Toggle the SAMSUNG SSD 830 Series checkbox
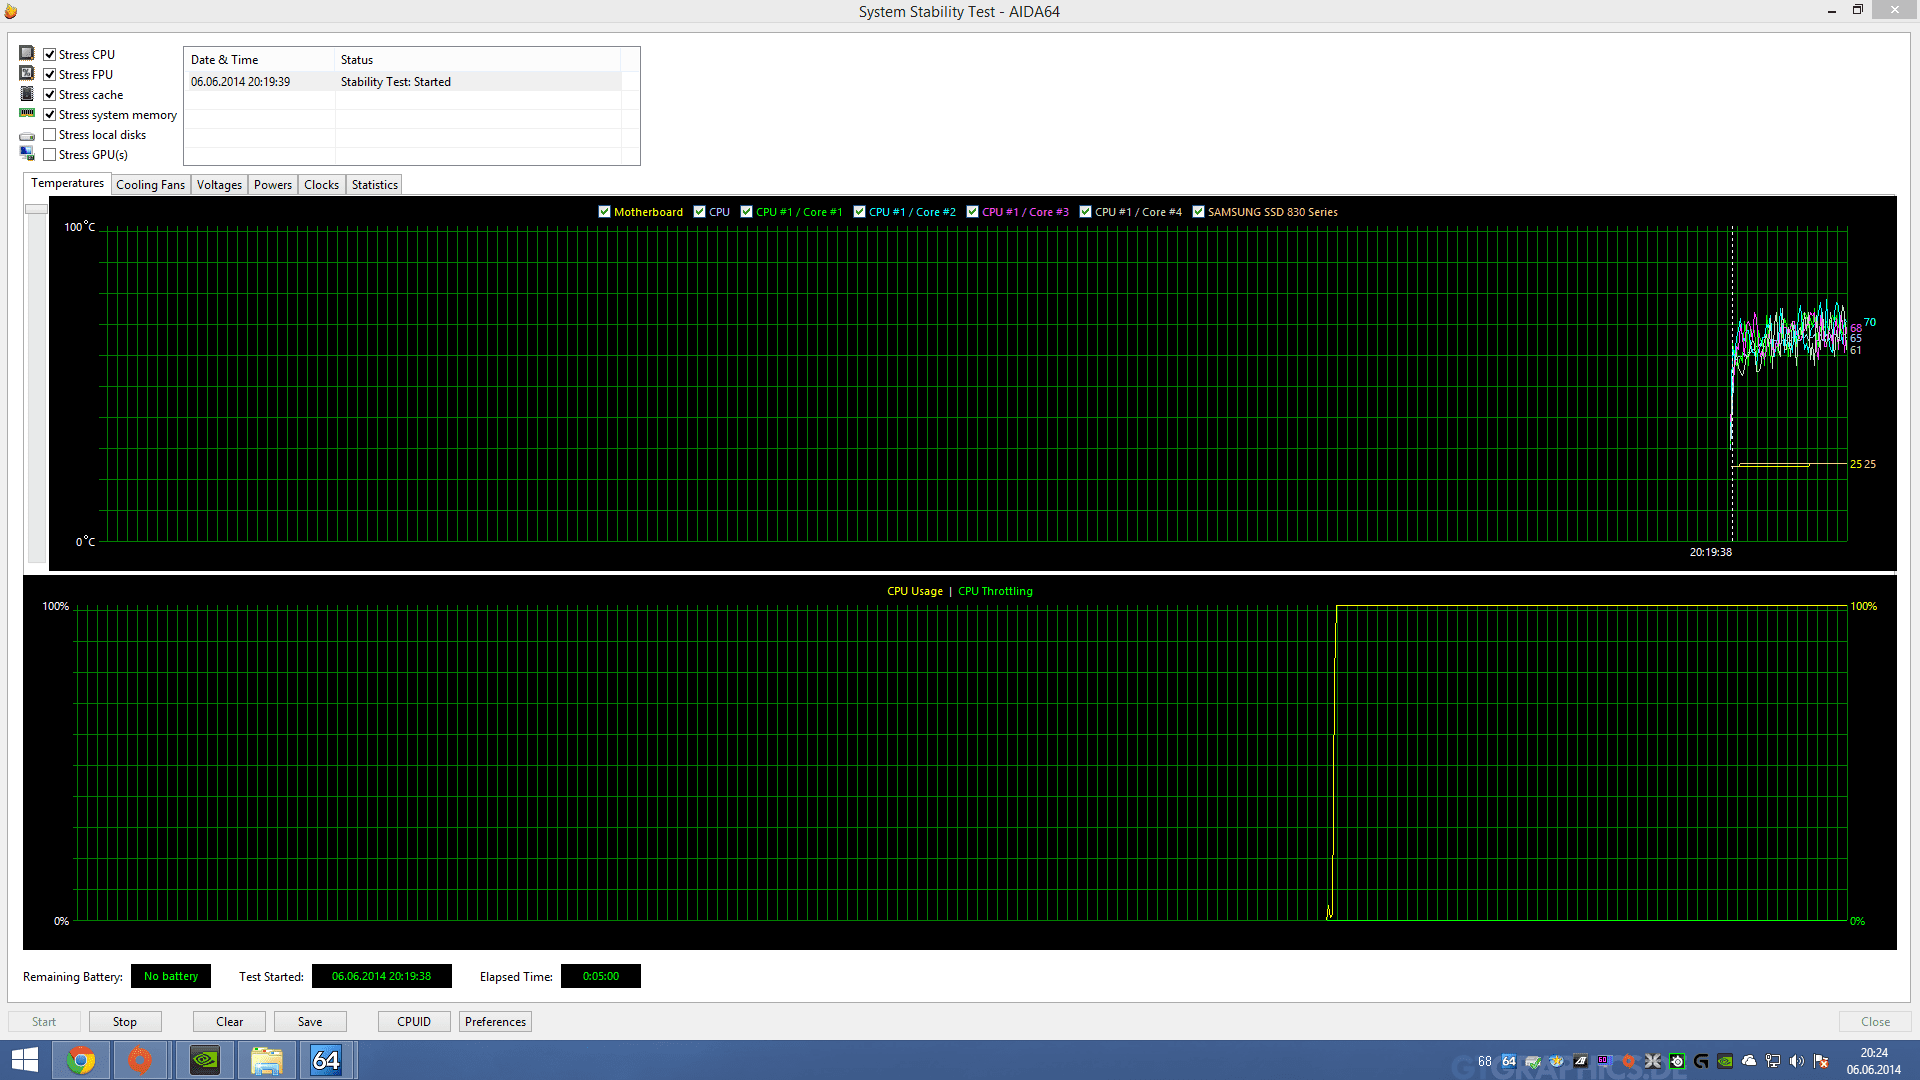This screenshot has width=1920, height=1080. pyautogui.click(x=1198, y=212)
